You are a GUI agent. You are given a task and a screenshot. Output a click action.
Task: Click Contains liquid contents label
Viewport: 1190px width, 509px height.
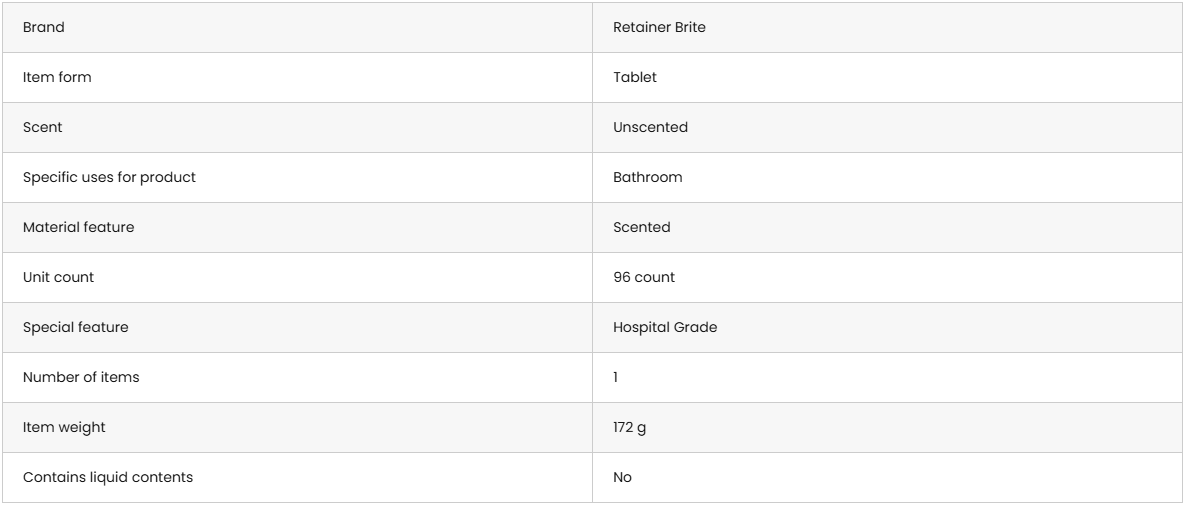(x=108, y=478)
